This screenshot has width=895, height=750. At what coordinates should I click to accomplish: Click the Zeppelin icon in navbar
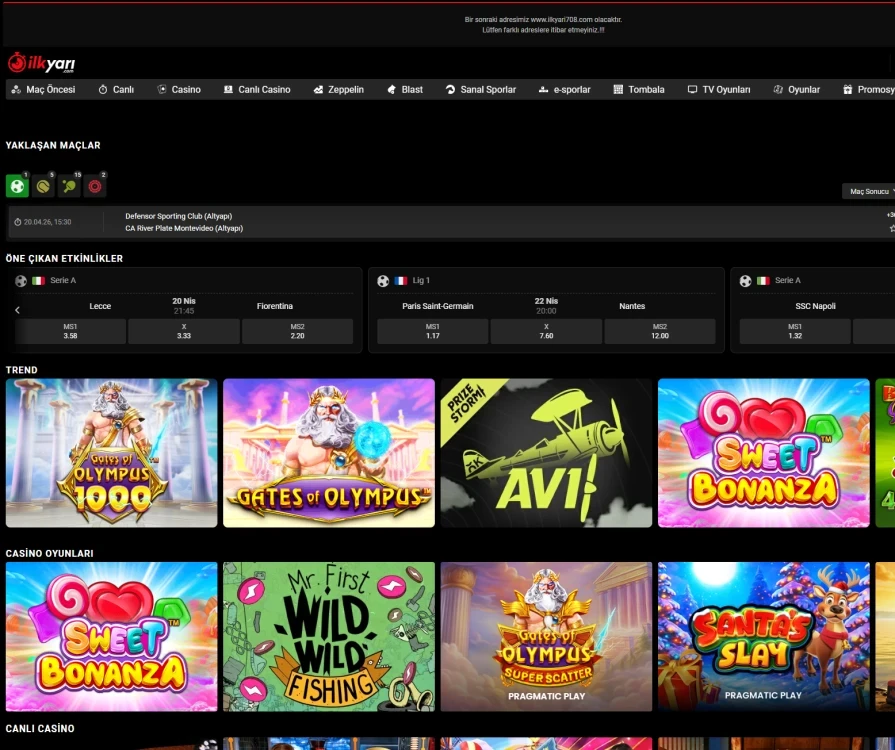tap(319, 90)
